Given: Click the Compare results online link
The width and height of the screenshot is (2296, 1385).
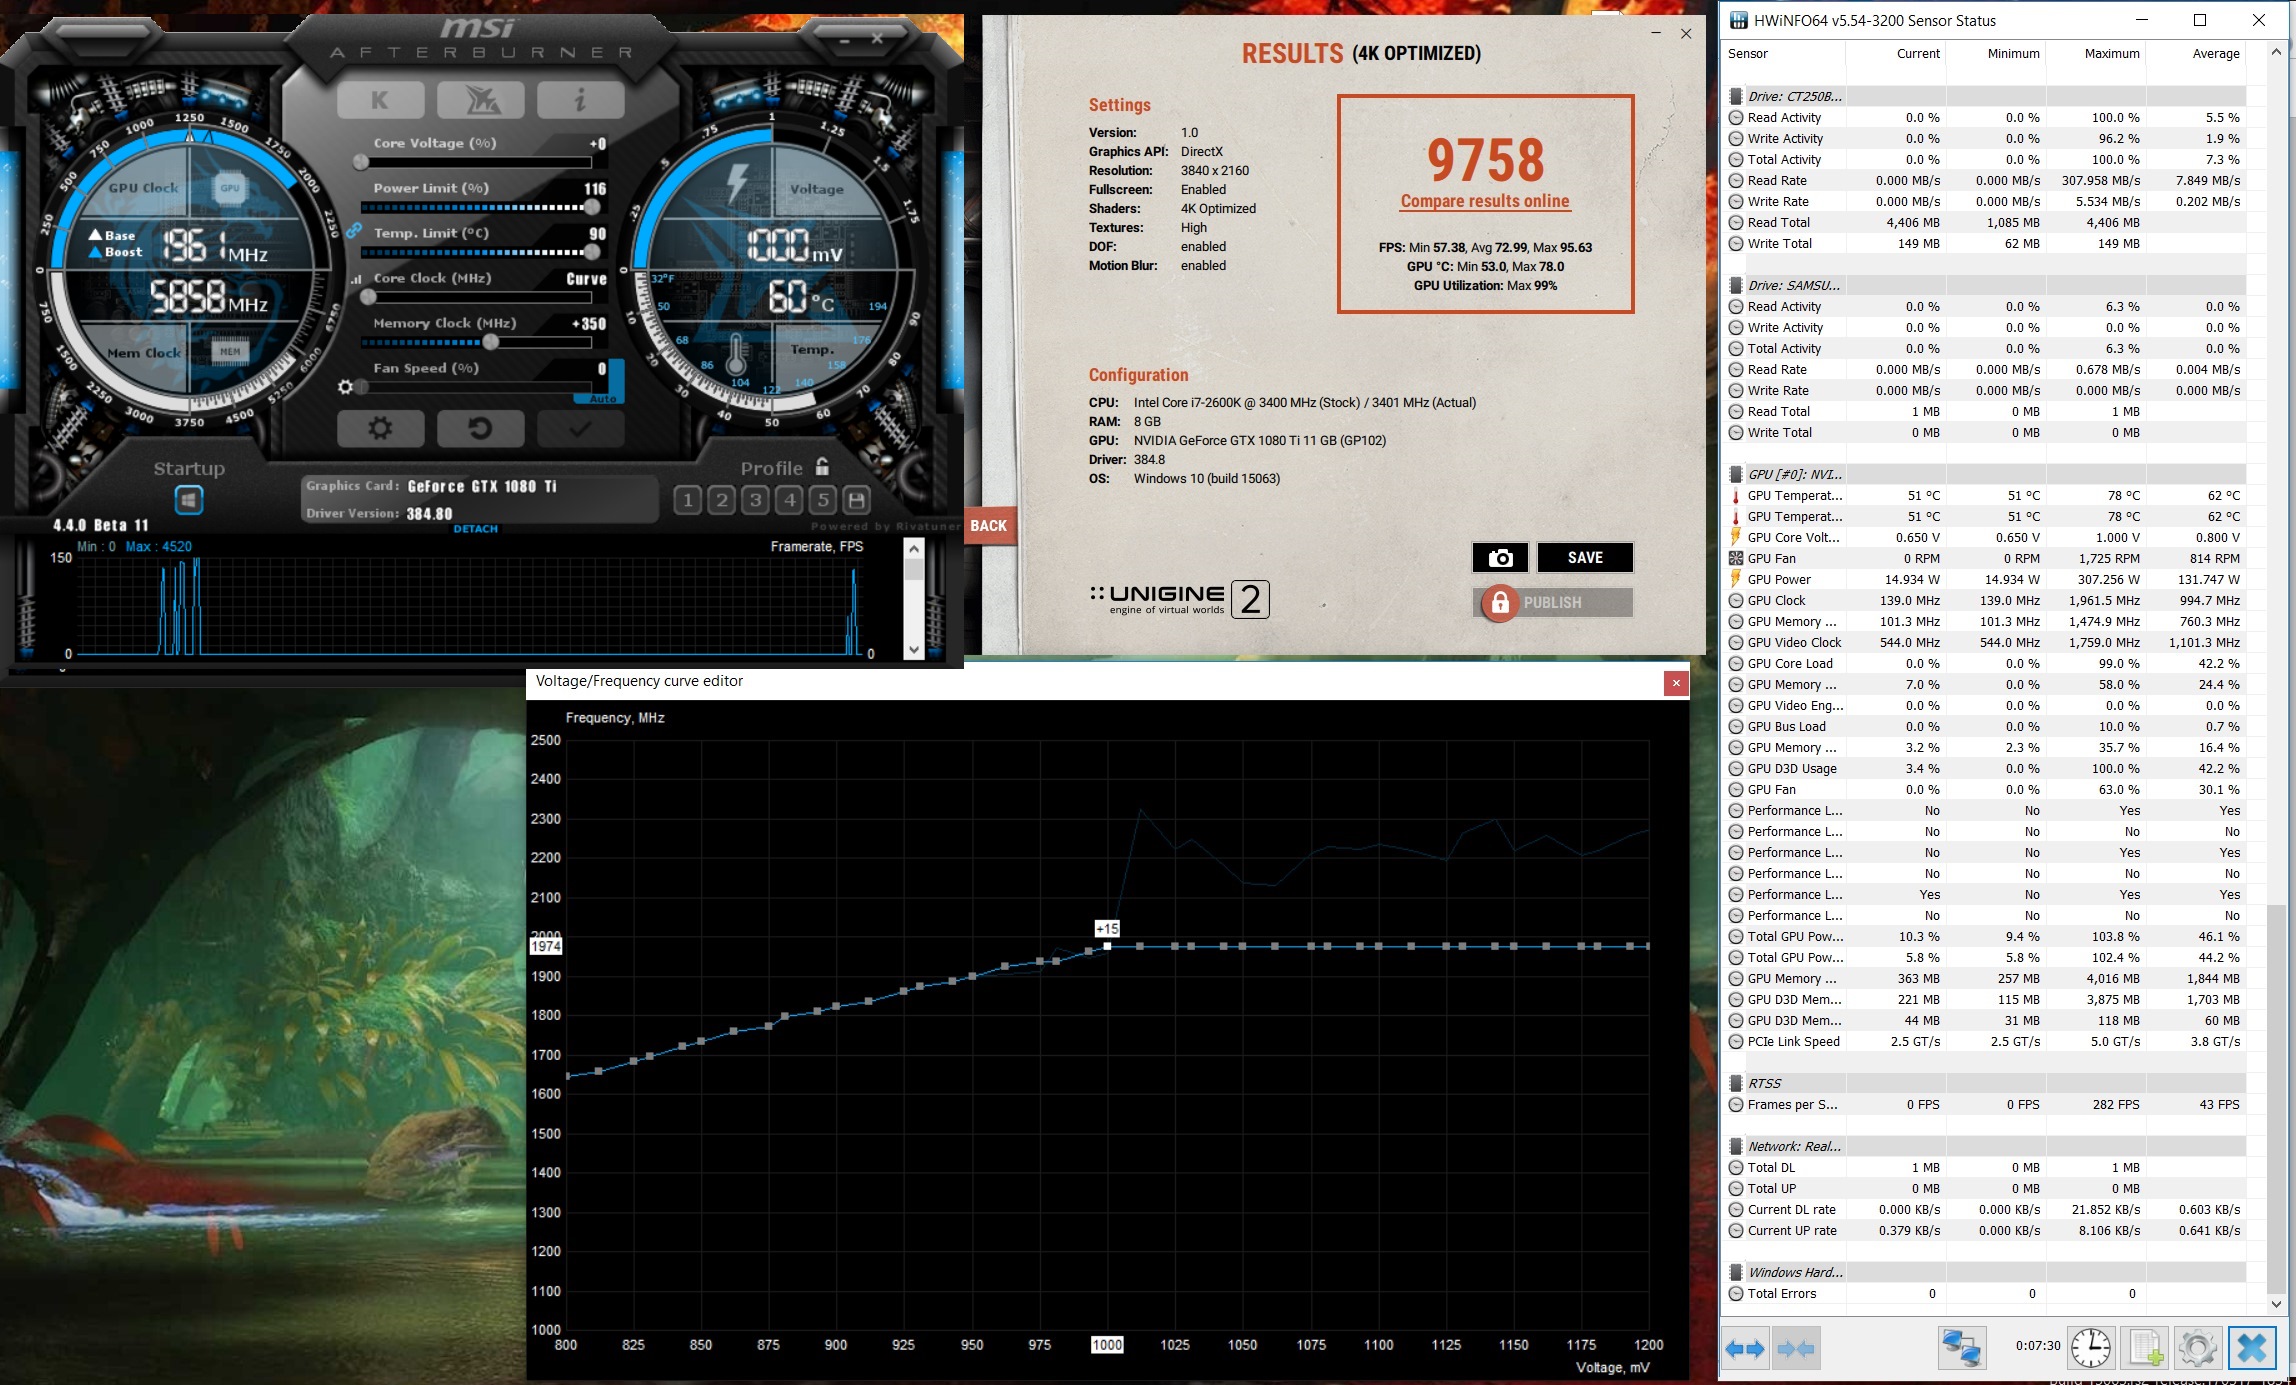Looking at the screenshot, I should point(1484,201).
